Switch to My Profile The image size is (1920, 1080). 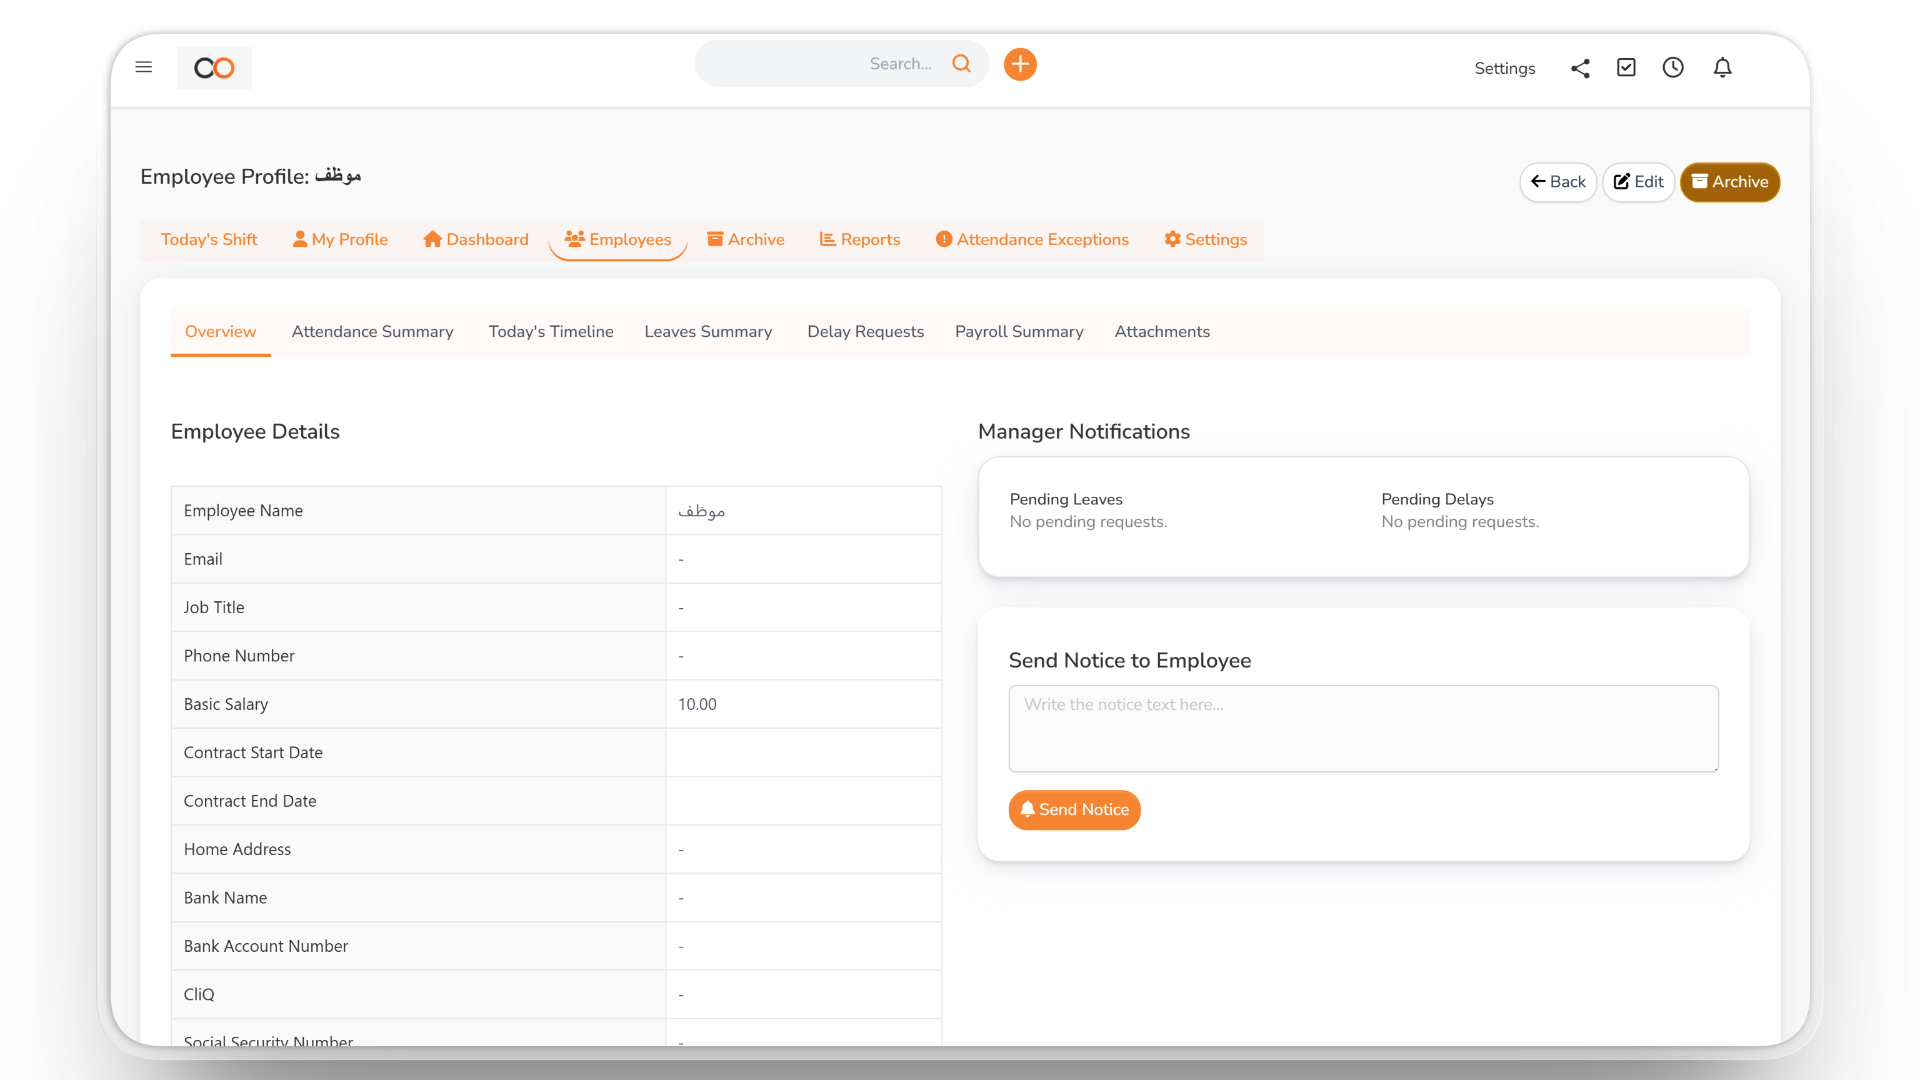339,239
